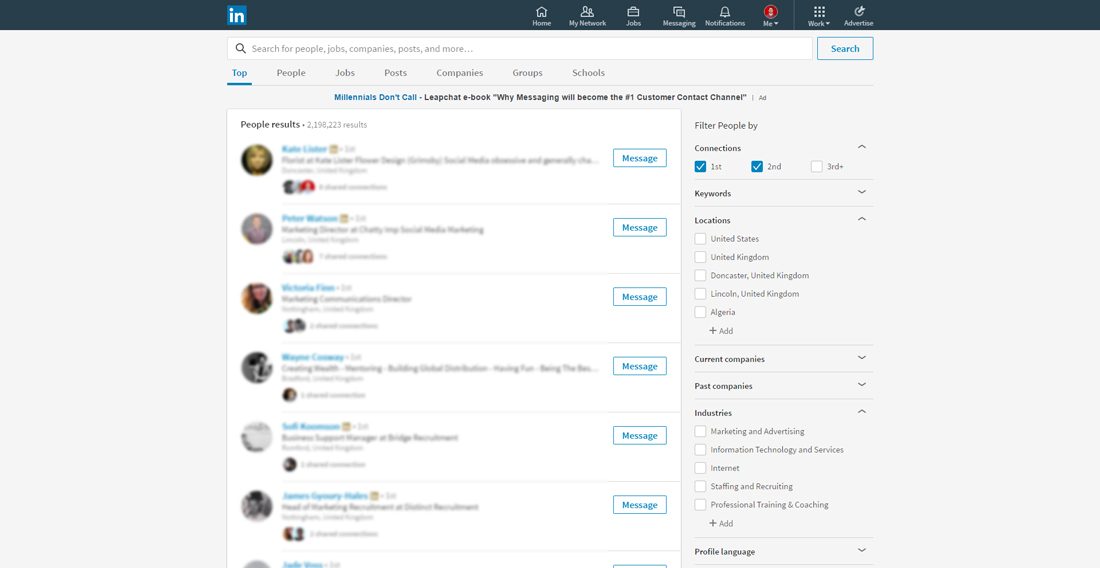Screen dimensions: 1100x568
Task: Check Lincoln, United Kingdom filter
Action: coord(700,293)
